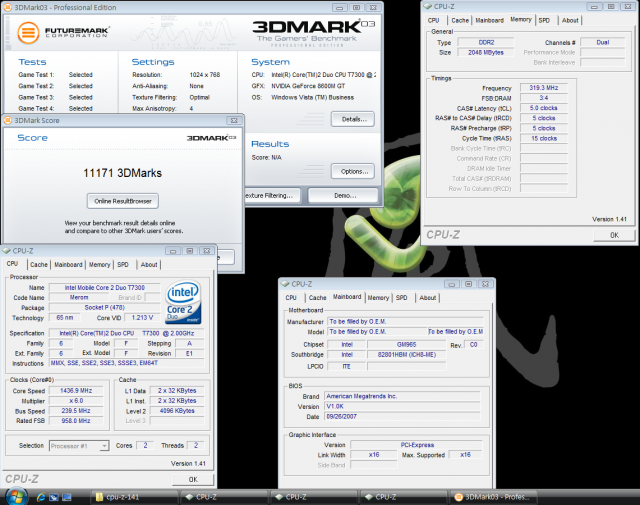Open About tab in CPU-Z Mainboard window
Viewport: 640px width, 505px height.
pos(428,298)
